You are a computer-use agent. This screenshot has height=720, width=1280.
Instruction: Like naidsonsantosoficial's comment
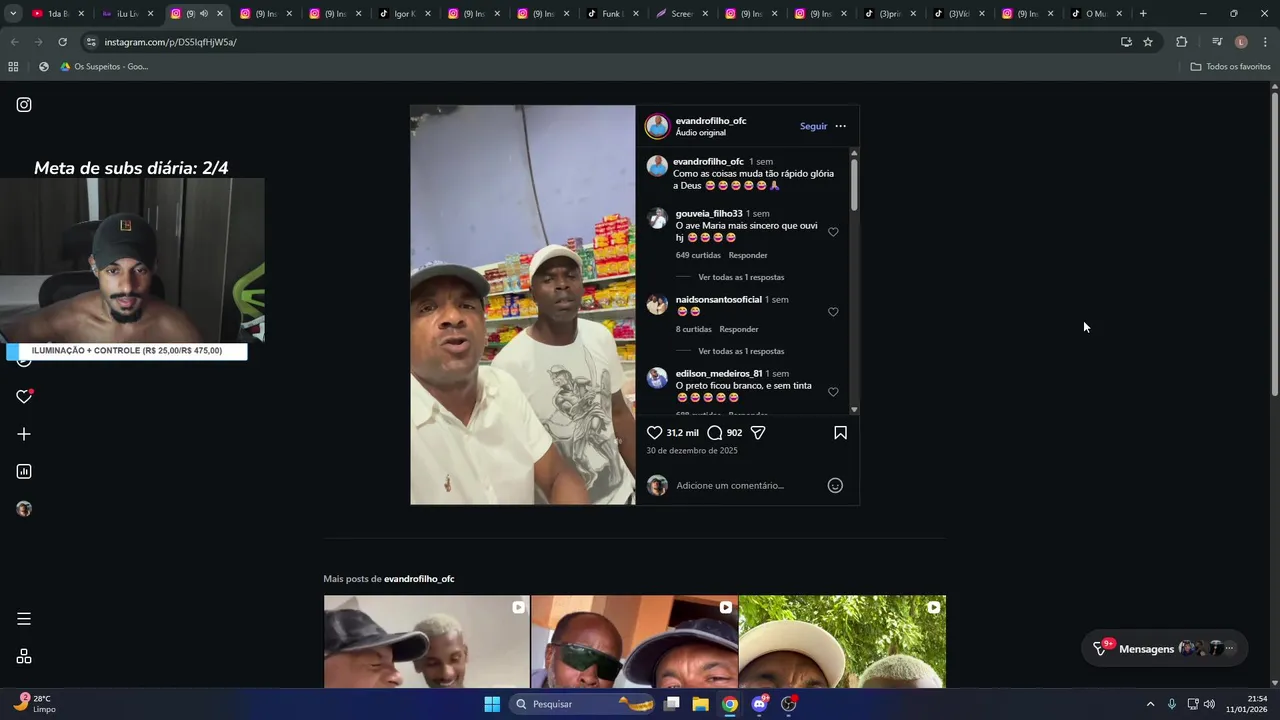click(x=833, y=312)
